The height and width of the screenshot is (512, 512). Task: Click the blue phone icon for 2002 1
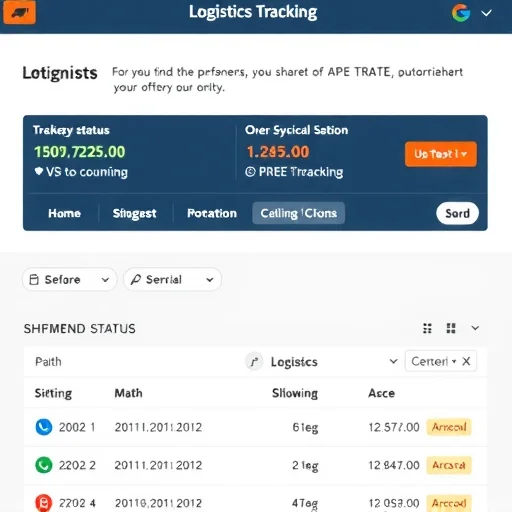click(x=44, y=427)
